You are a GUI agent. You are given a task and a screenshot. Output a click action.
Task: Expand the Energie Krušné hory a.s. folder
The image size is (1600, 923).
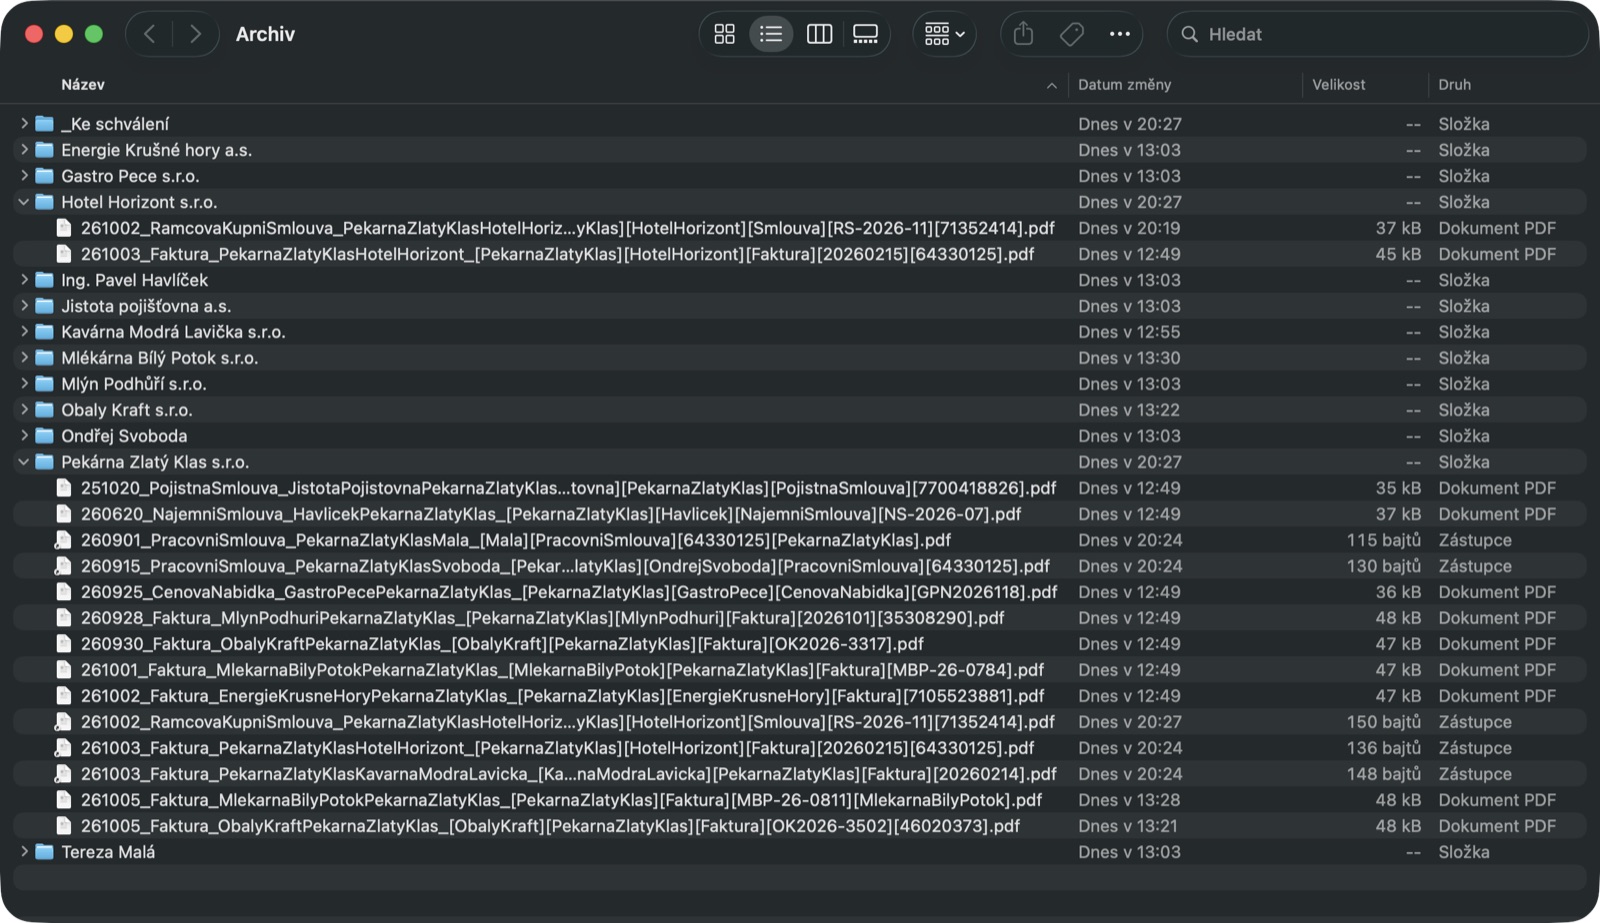[x=24, y=149]
